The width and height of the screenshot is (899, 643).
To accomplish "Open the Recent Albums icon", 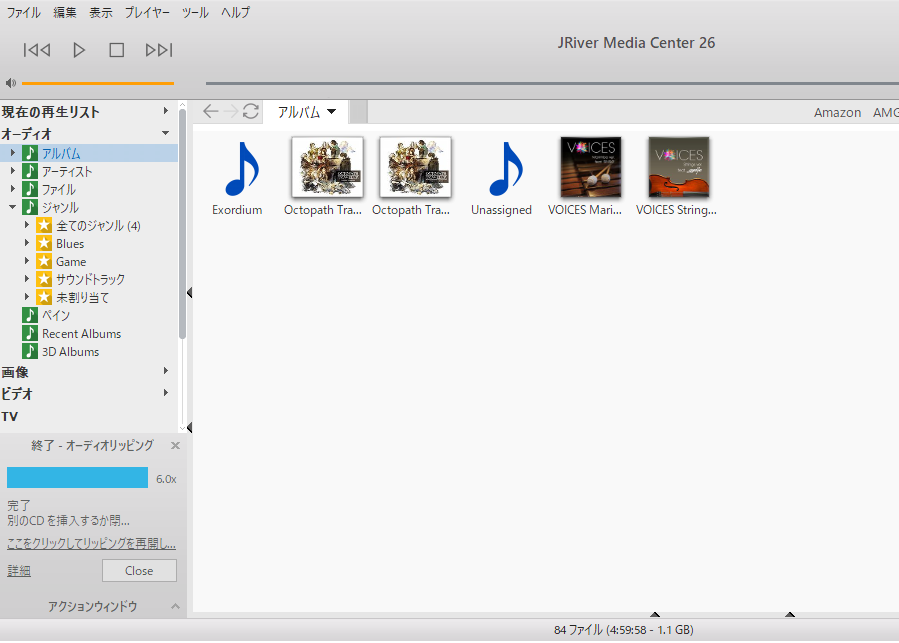I will 30,333.
